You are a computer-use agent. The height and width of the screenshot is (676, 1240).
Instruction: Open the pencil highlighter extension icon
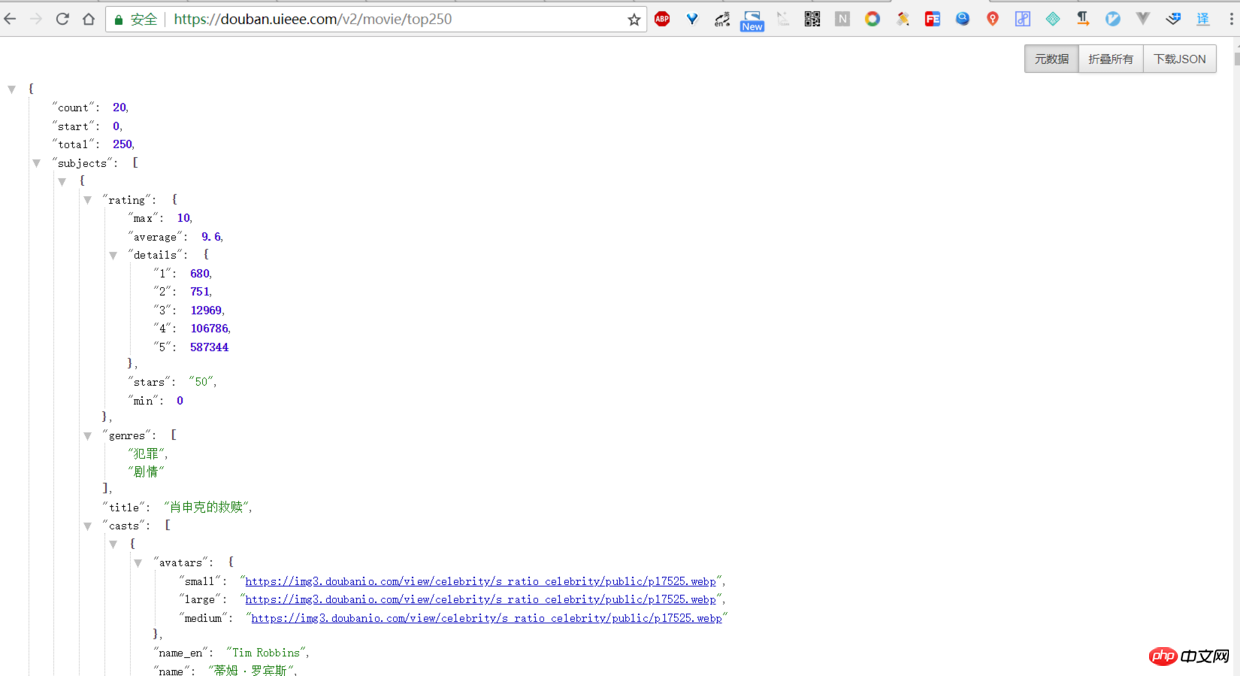point(903,19)
